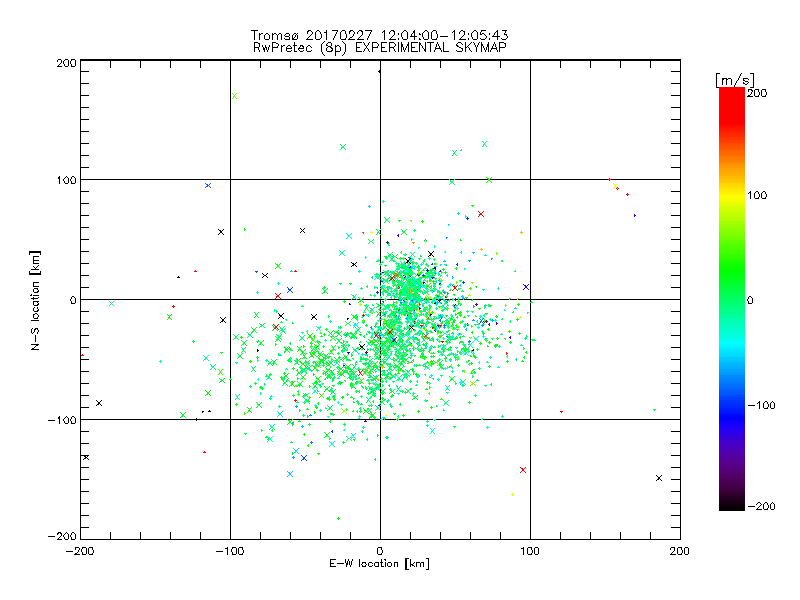This screenshot has height=600, width=800.
Task: Click the subtitle "RwPretec (8p) EXPERIMENTAL SKYMAP"
Action: pos(380,47)
